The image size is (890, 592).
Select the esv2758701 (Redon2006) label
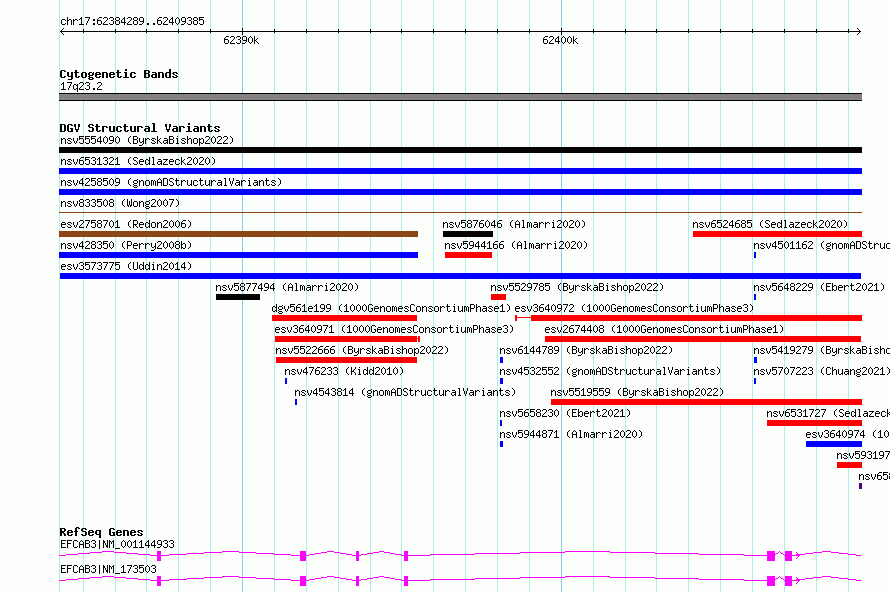126,224
